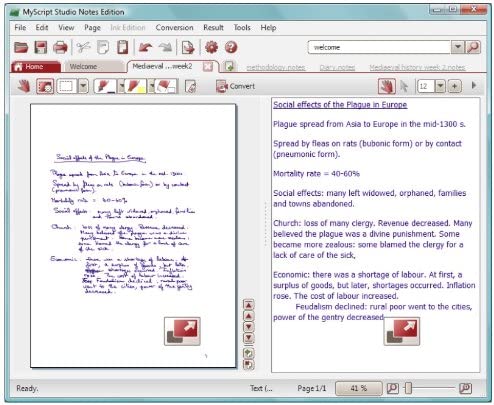Select the Mediaeval ...week2 tab

[x=162, y=66]
